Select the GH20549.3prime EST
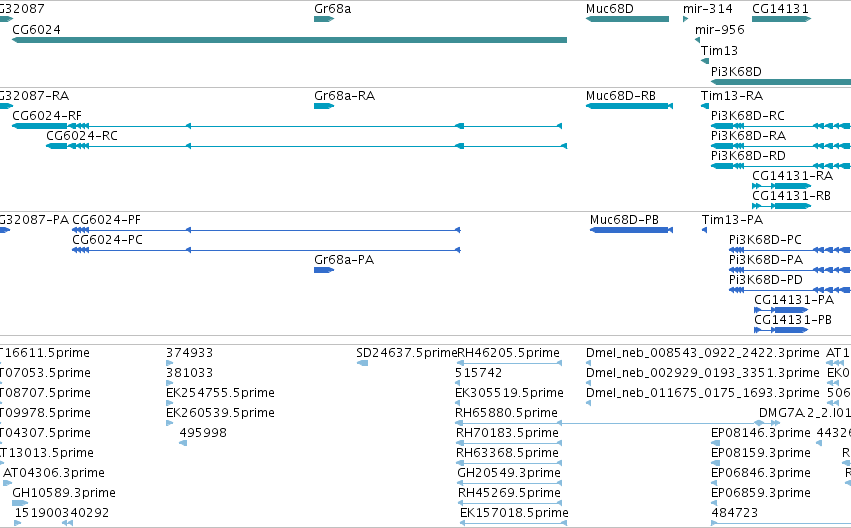The height and width of the screenshot is (528, 851). [x=509, y=473]
